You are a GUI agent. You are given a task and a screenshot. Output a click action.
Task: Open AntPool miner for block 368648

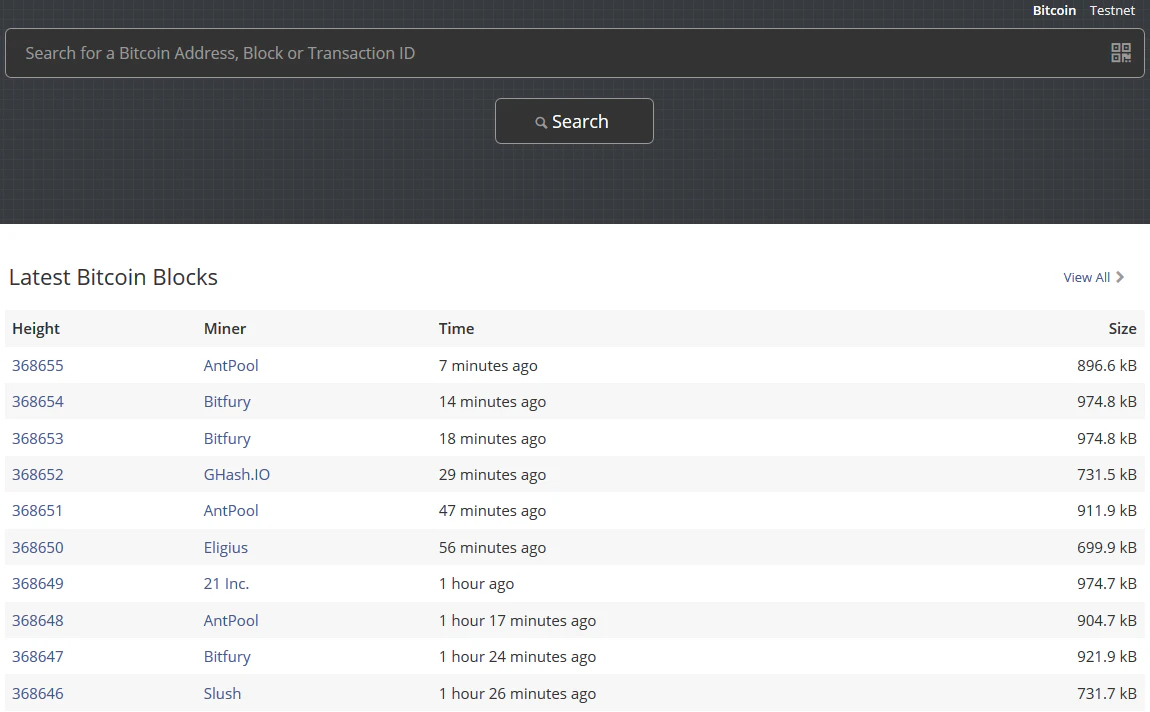tap(231, 620)
